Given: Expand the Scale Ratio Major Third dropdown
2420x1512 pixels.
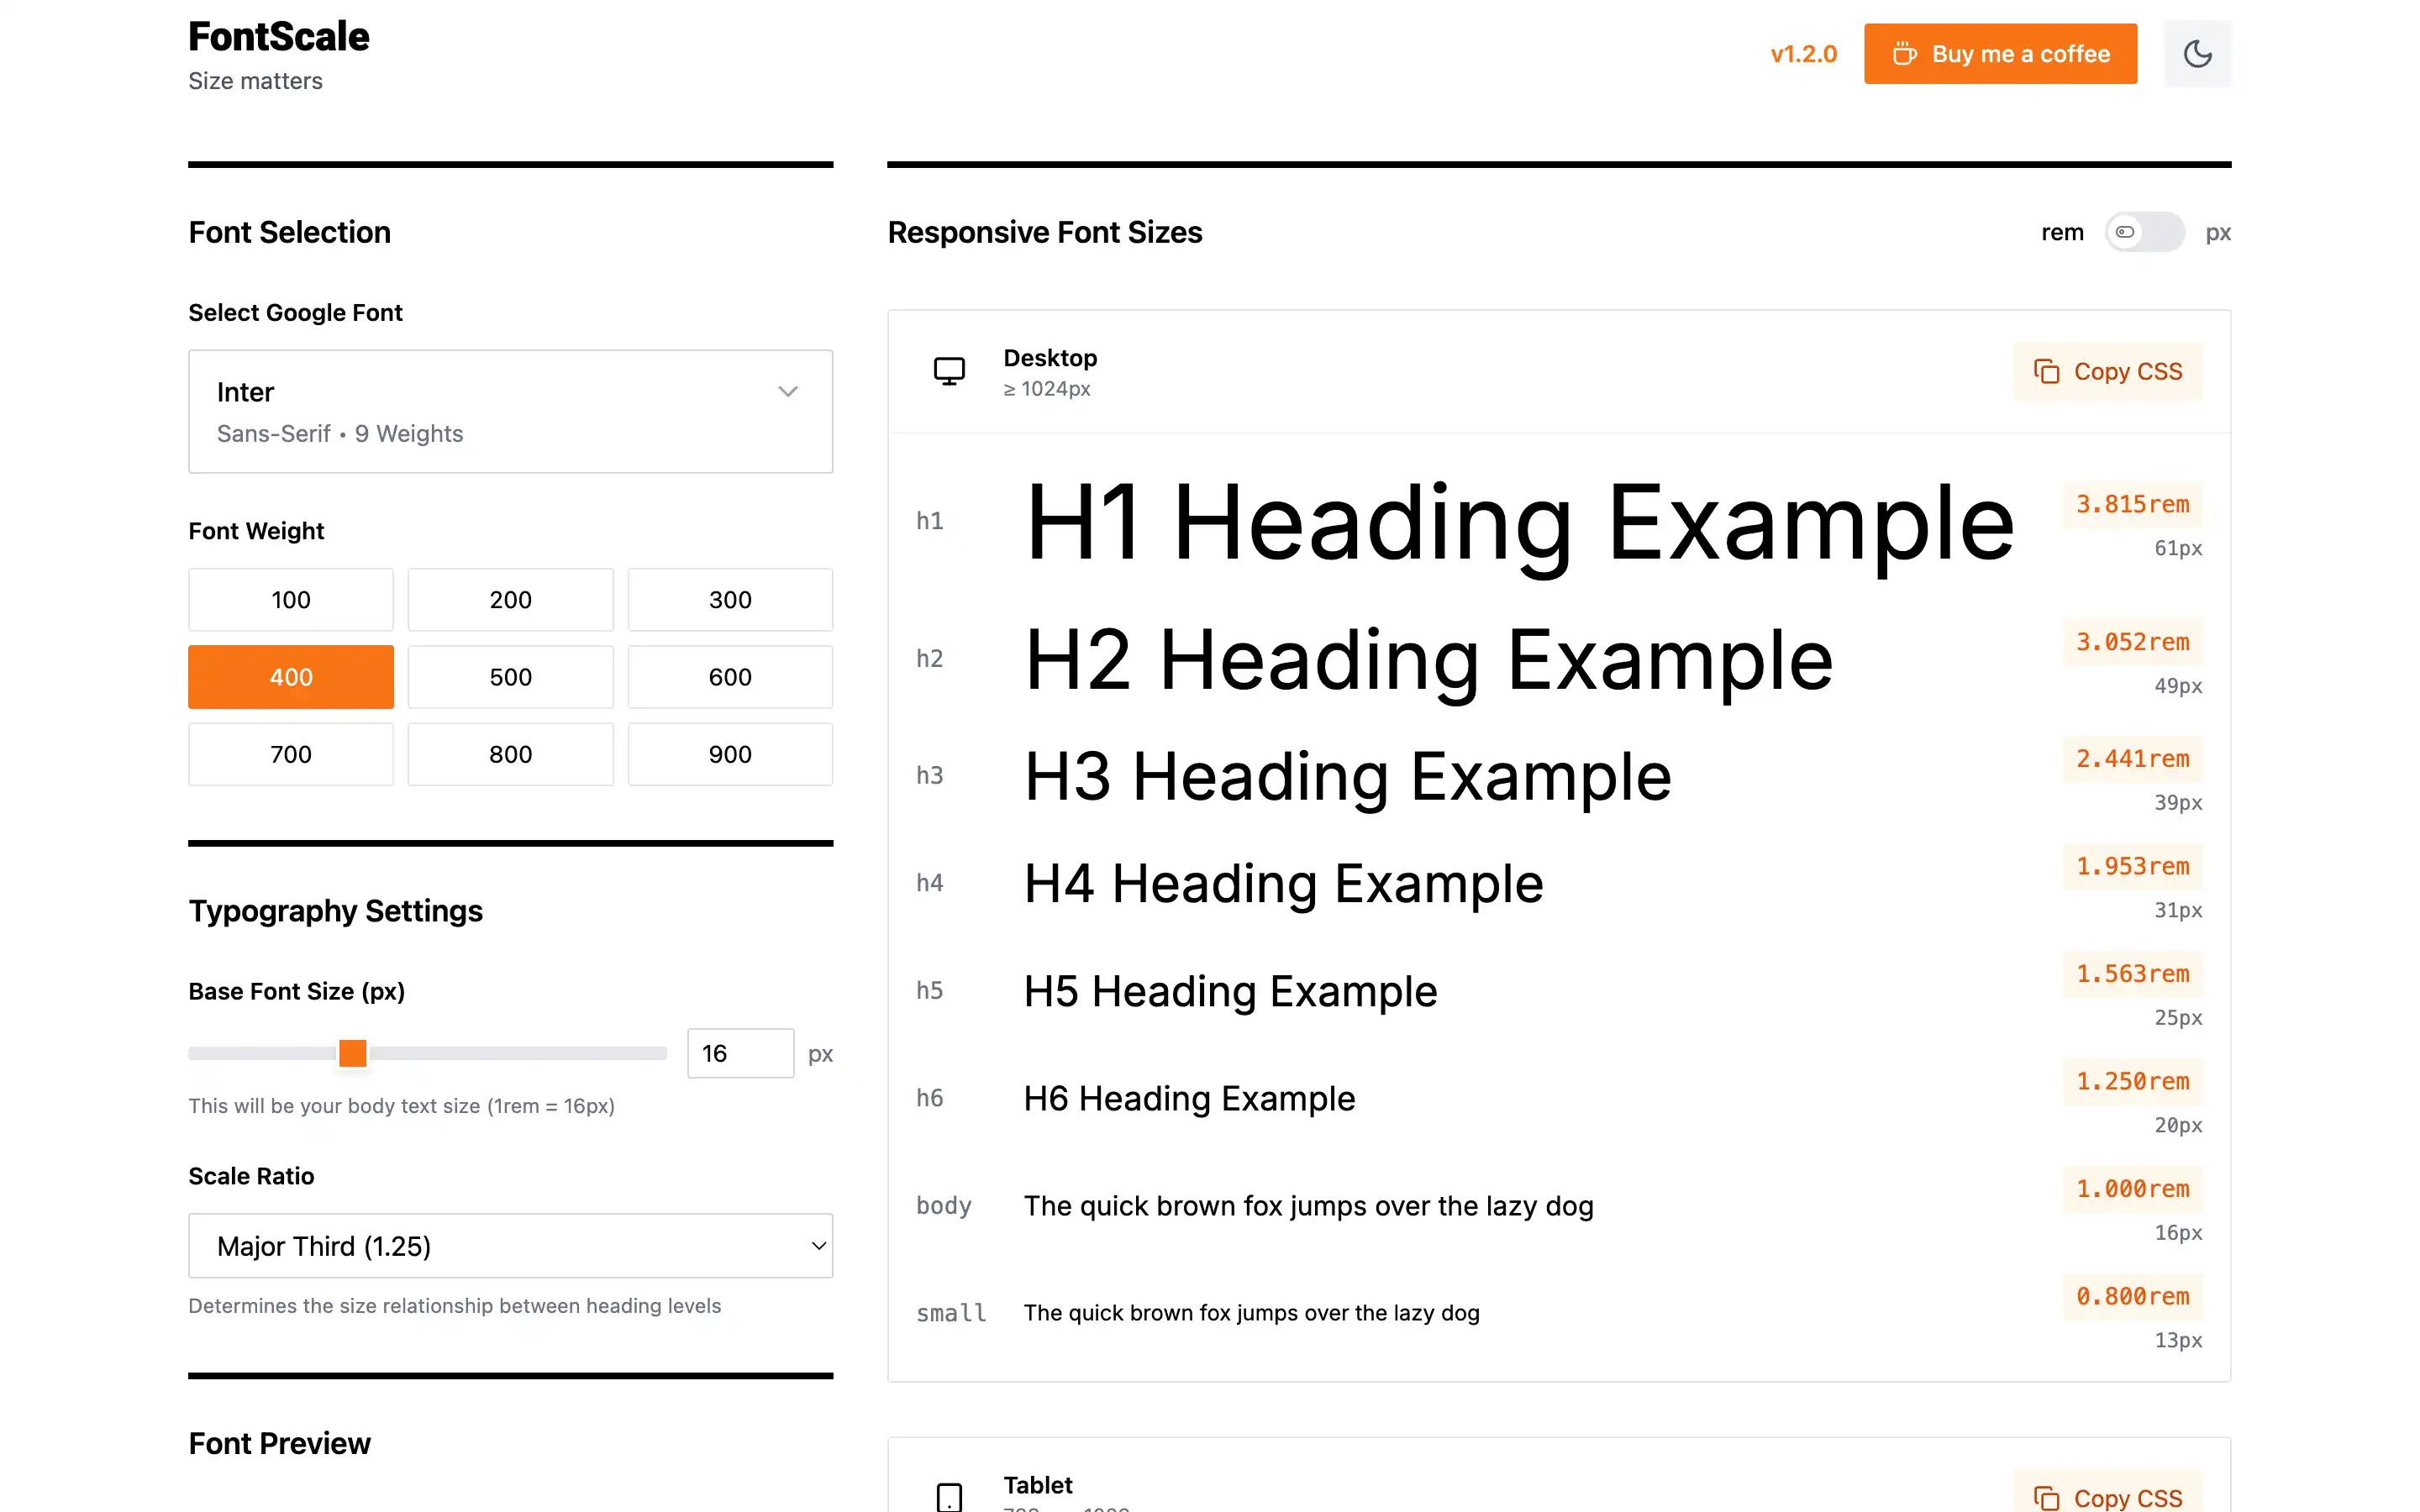Looking at the screenshot, I should point(510,1246).
